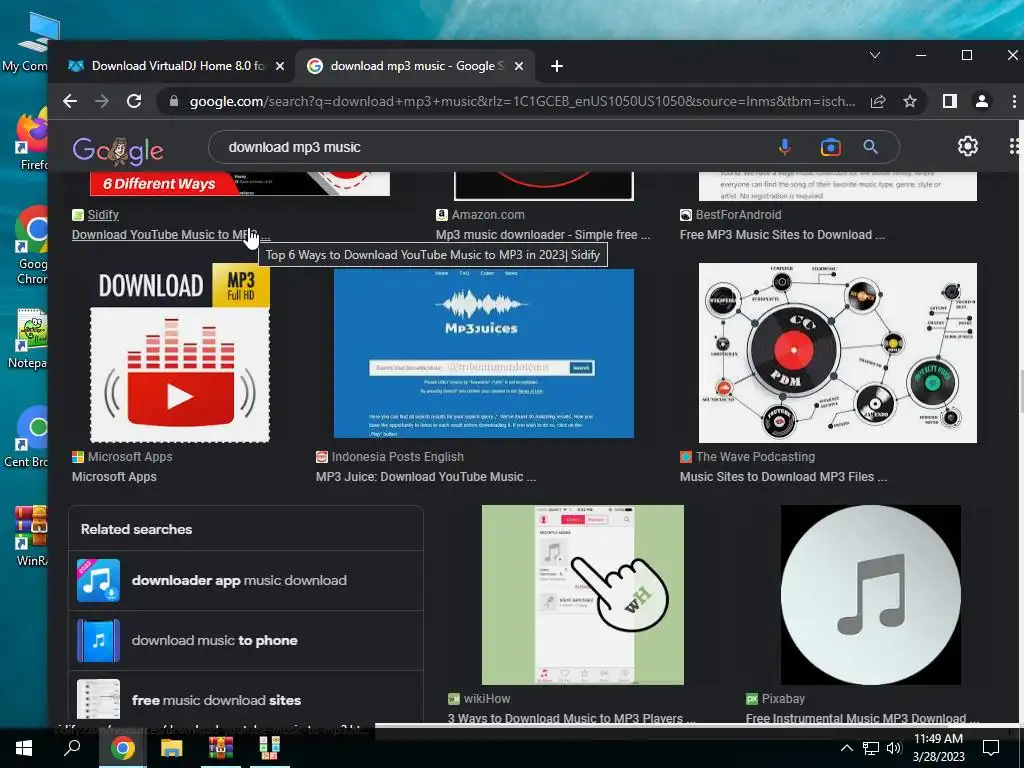The width and height of the screenshot is (1024, 768).
Task: Open the network icon in system tray
Action: 871,748
